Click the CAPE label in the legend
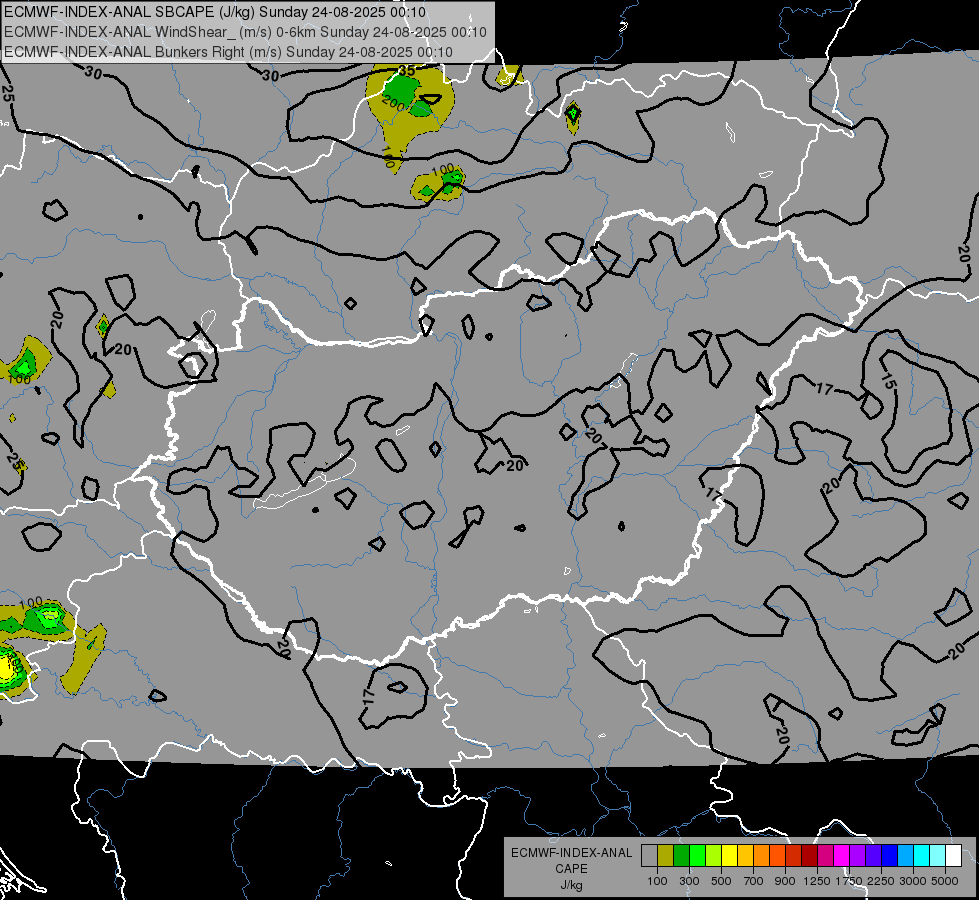 click(571, 869)
